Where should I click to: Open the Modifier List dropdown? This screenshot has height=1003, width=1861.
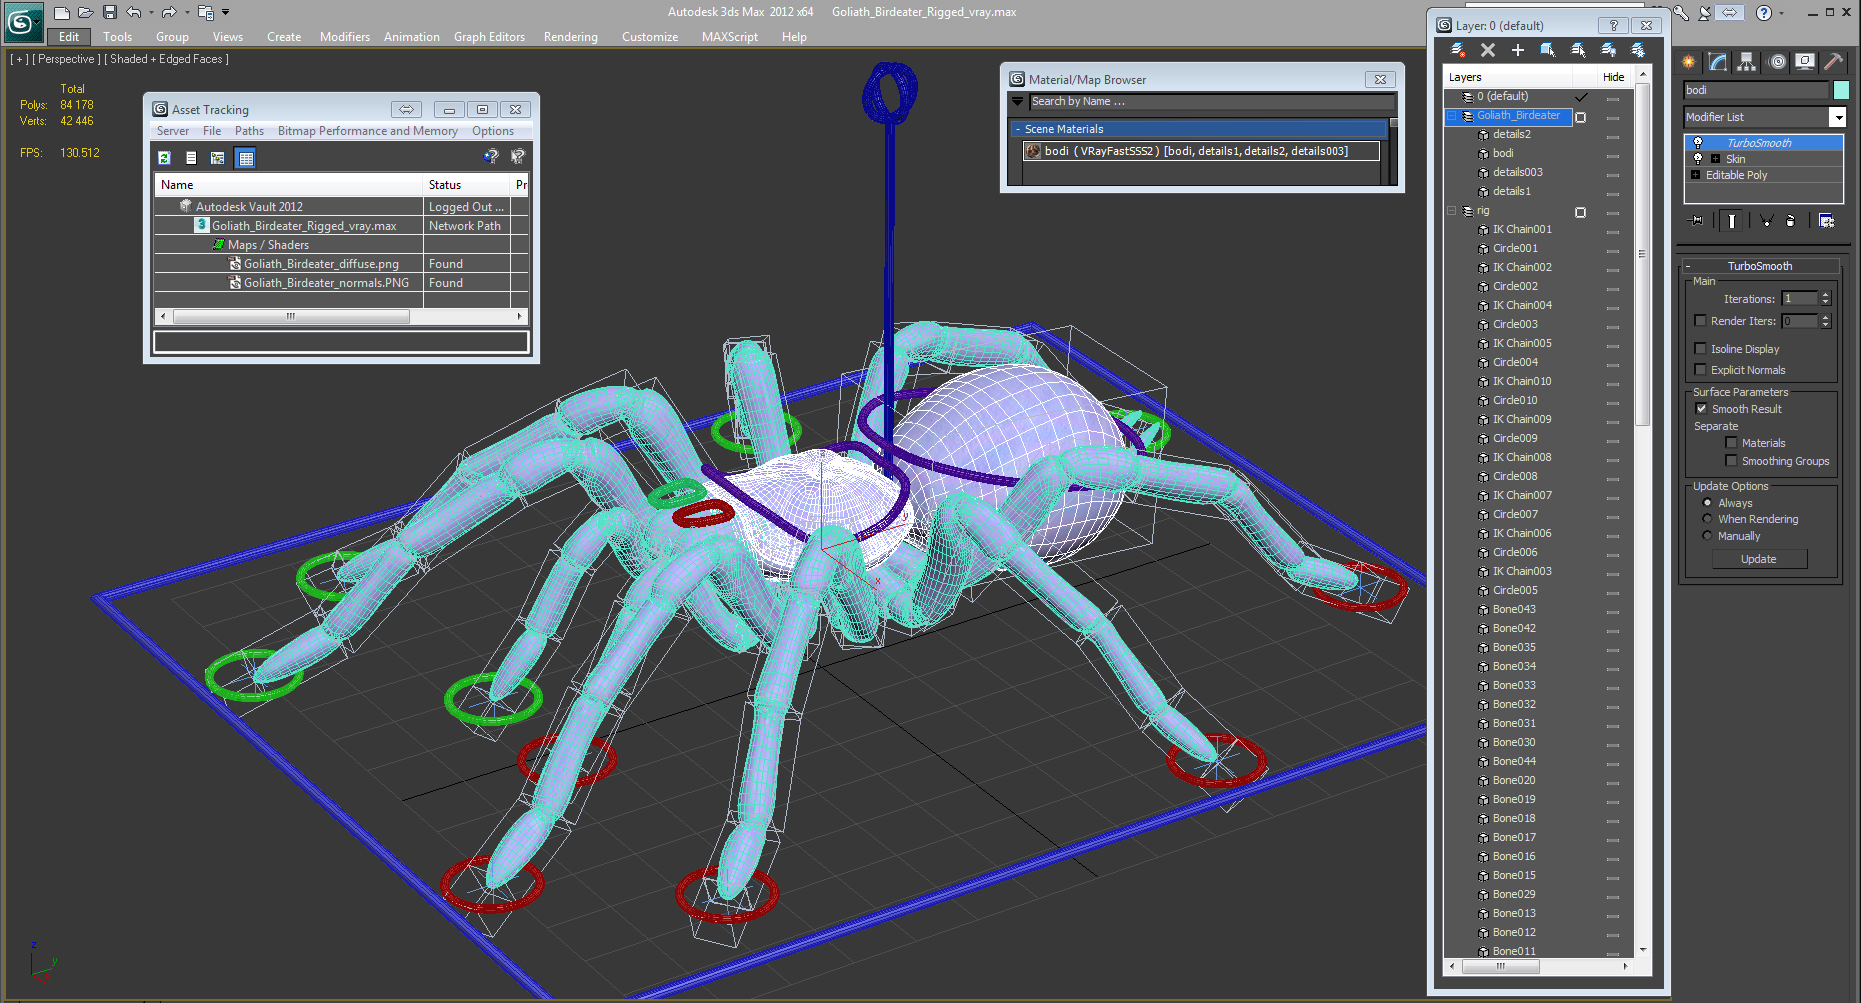click(1837, 117)
